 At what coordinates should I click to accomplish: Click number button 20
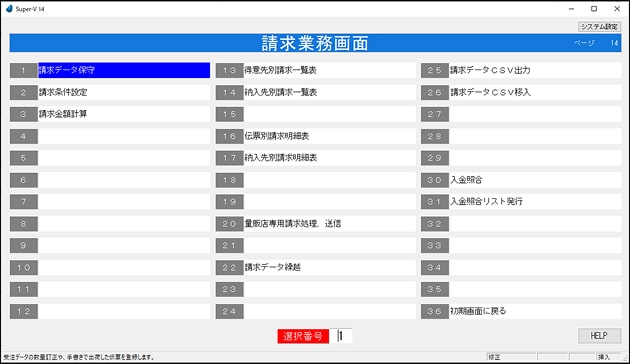click(229, 224)
